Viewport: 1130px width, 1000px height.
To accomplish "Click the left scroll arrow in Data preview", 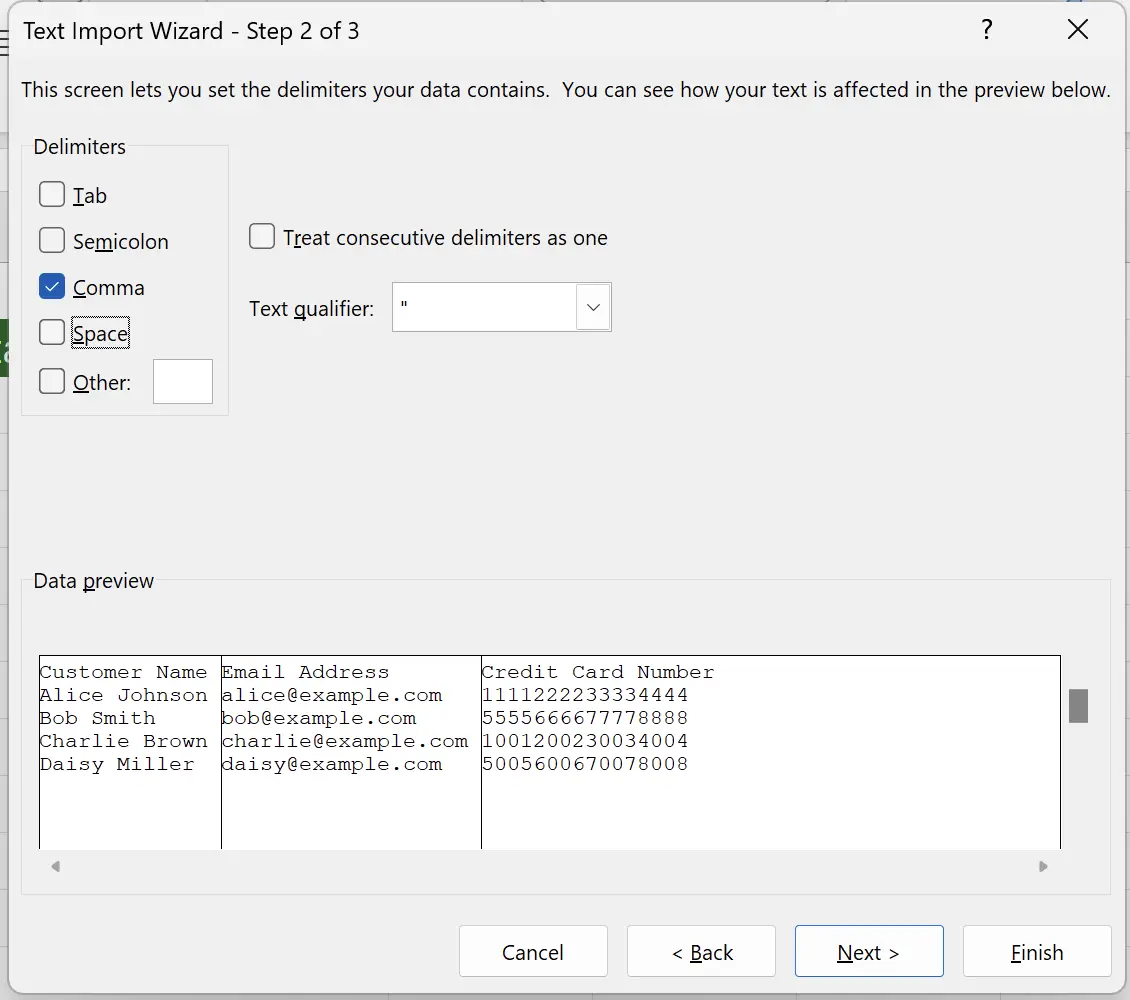I will (55, 867).
